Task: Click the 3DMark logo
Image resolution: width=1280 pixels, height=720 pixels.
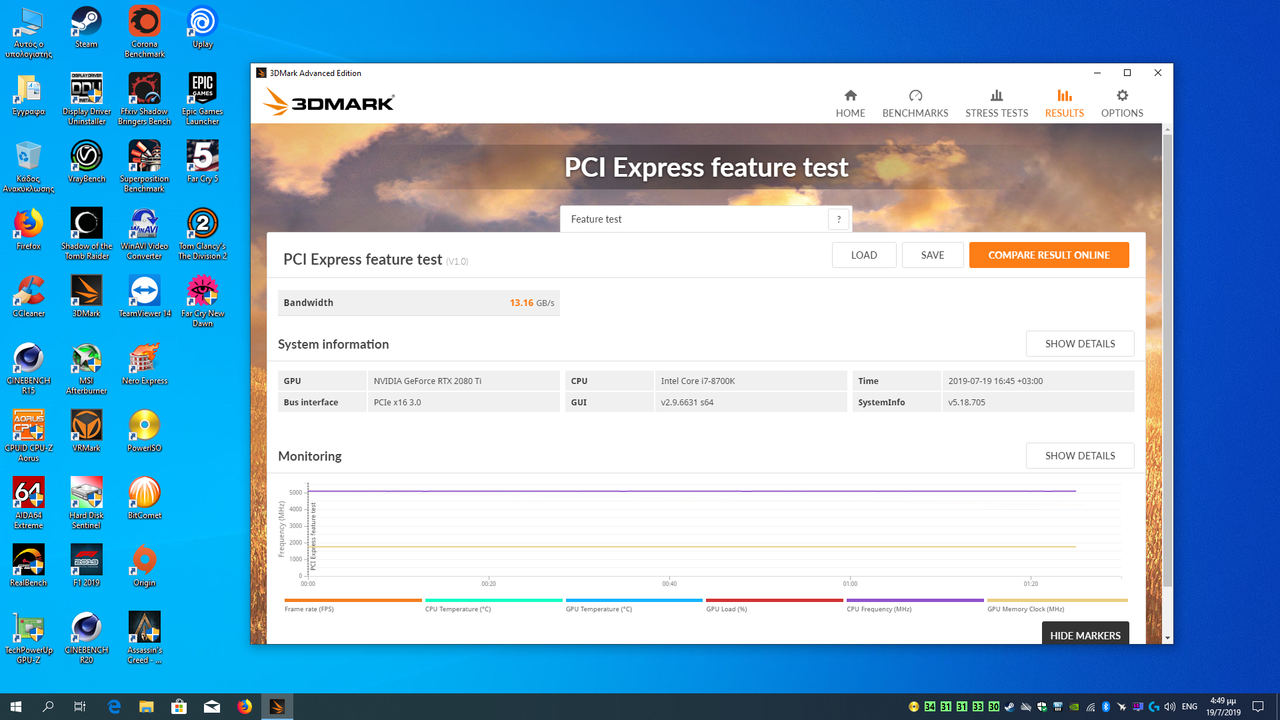Action: tap(329, 102)
